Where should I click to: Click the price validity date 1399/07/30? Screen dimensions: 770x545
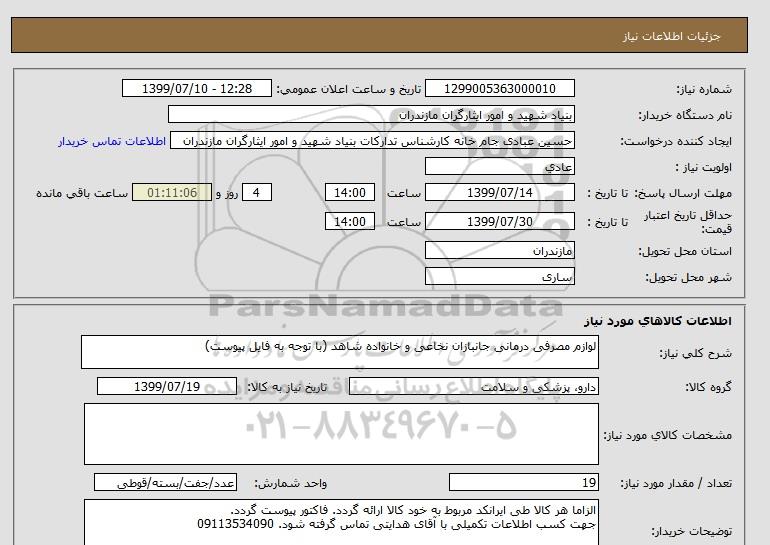coord(499,221)
